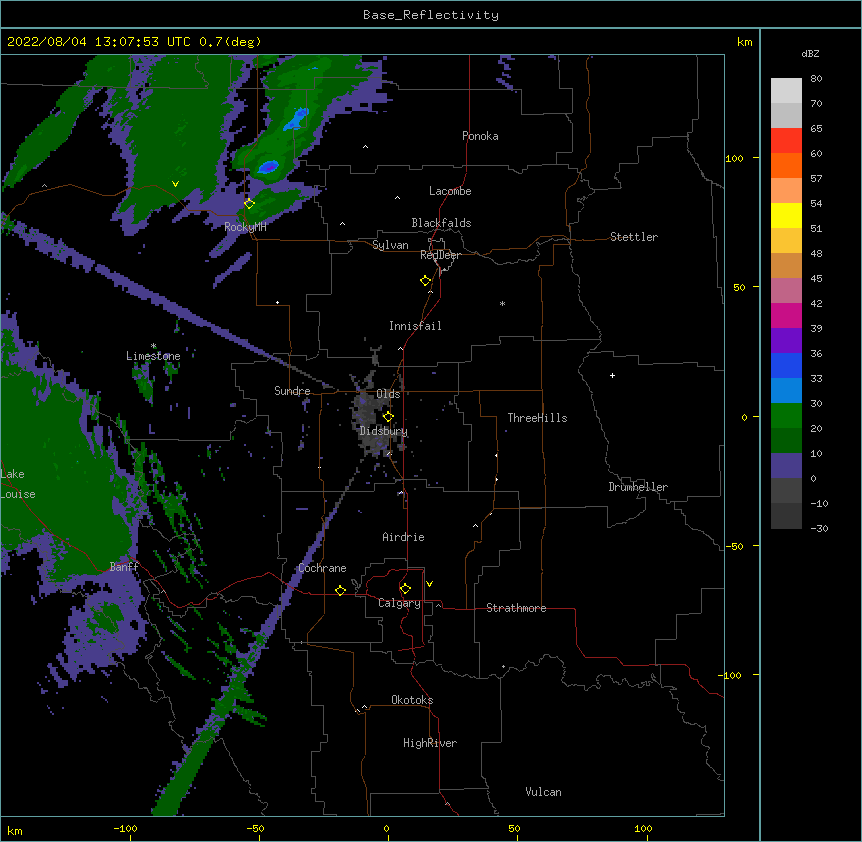Screen dimensions: 862x842
Task: Click the Blackfalds label on the map
Action: point(441,223)
